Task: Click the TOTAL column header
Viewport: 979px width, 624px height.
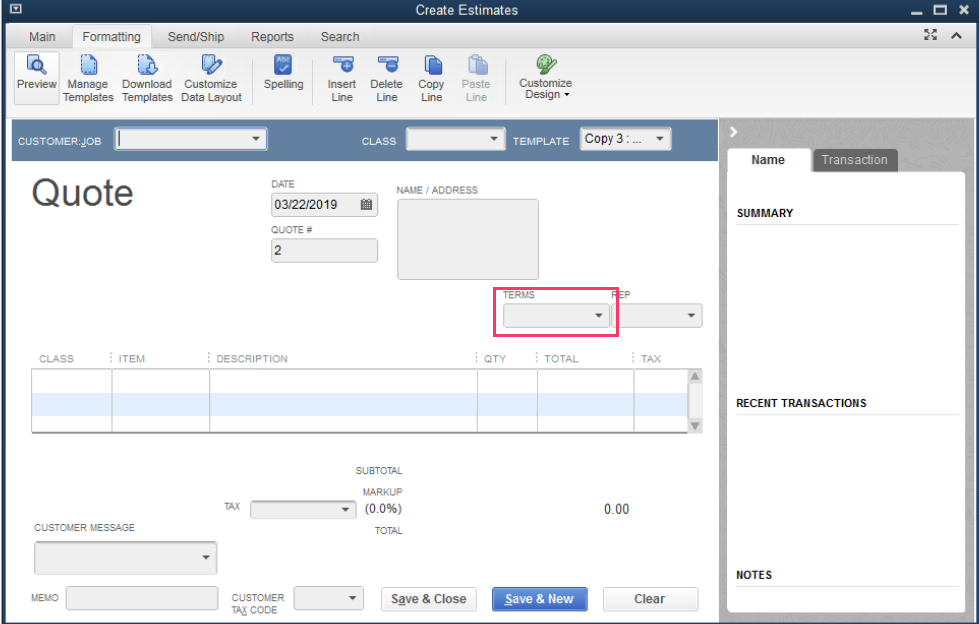Action: [x=561, y=359]
